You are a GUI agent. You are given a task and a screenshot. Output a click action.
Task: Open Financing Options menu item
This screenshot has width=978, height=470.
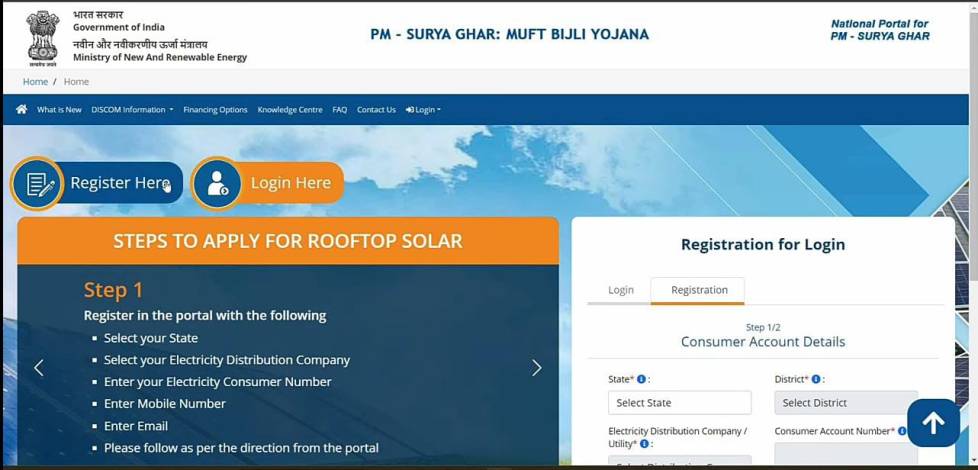(x=215, y=110)
